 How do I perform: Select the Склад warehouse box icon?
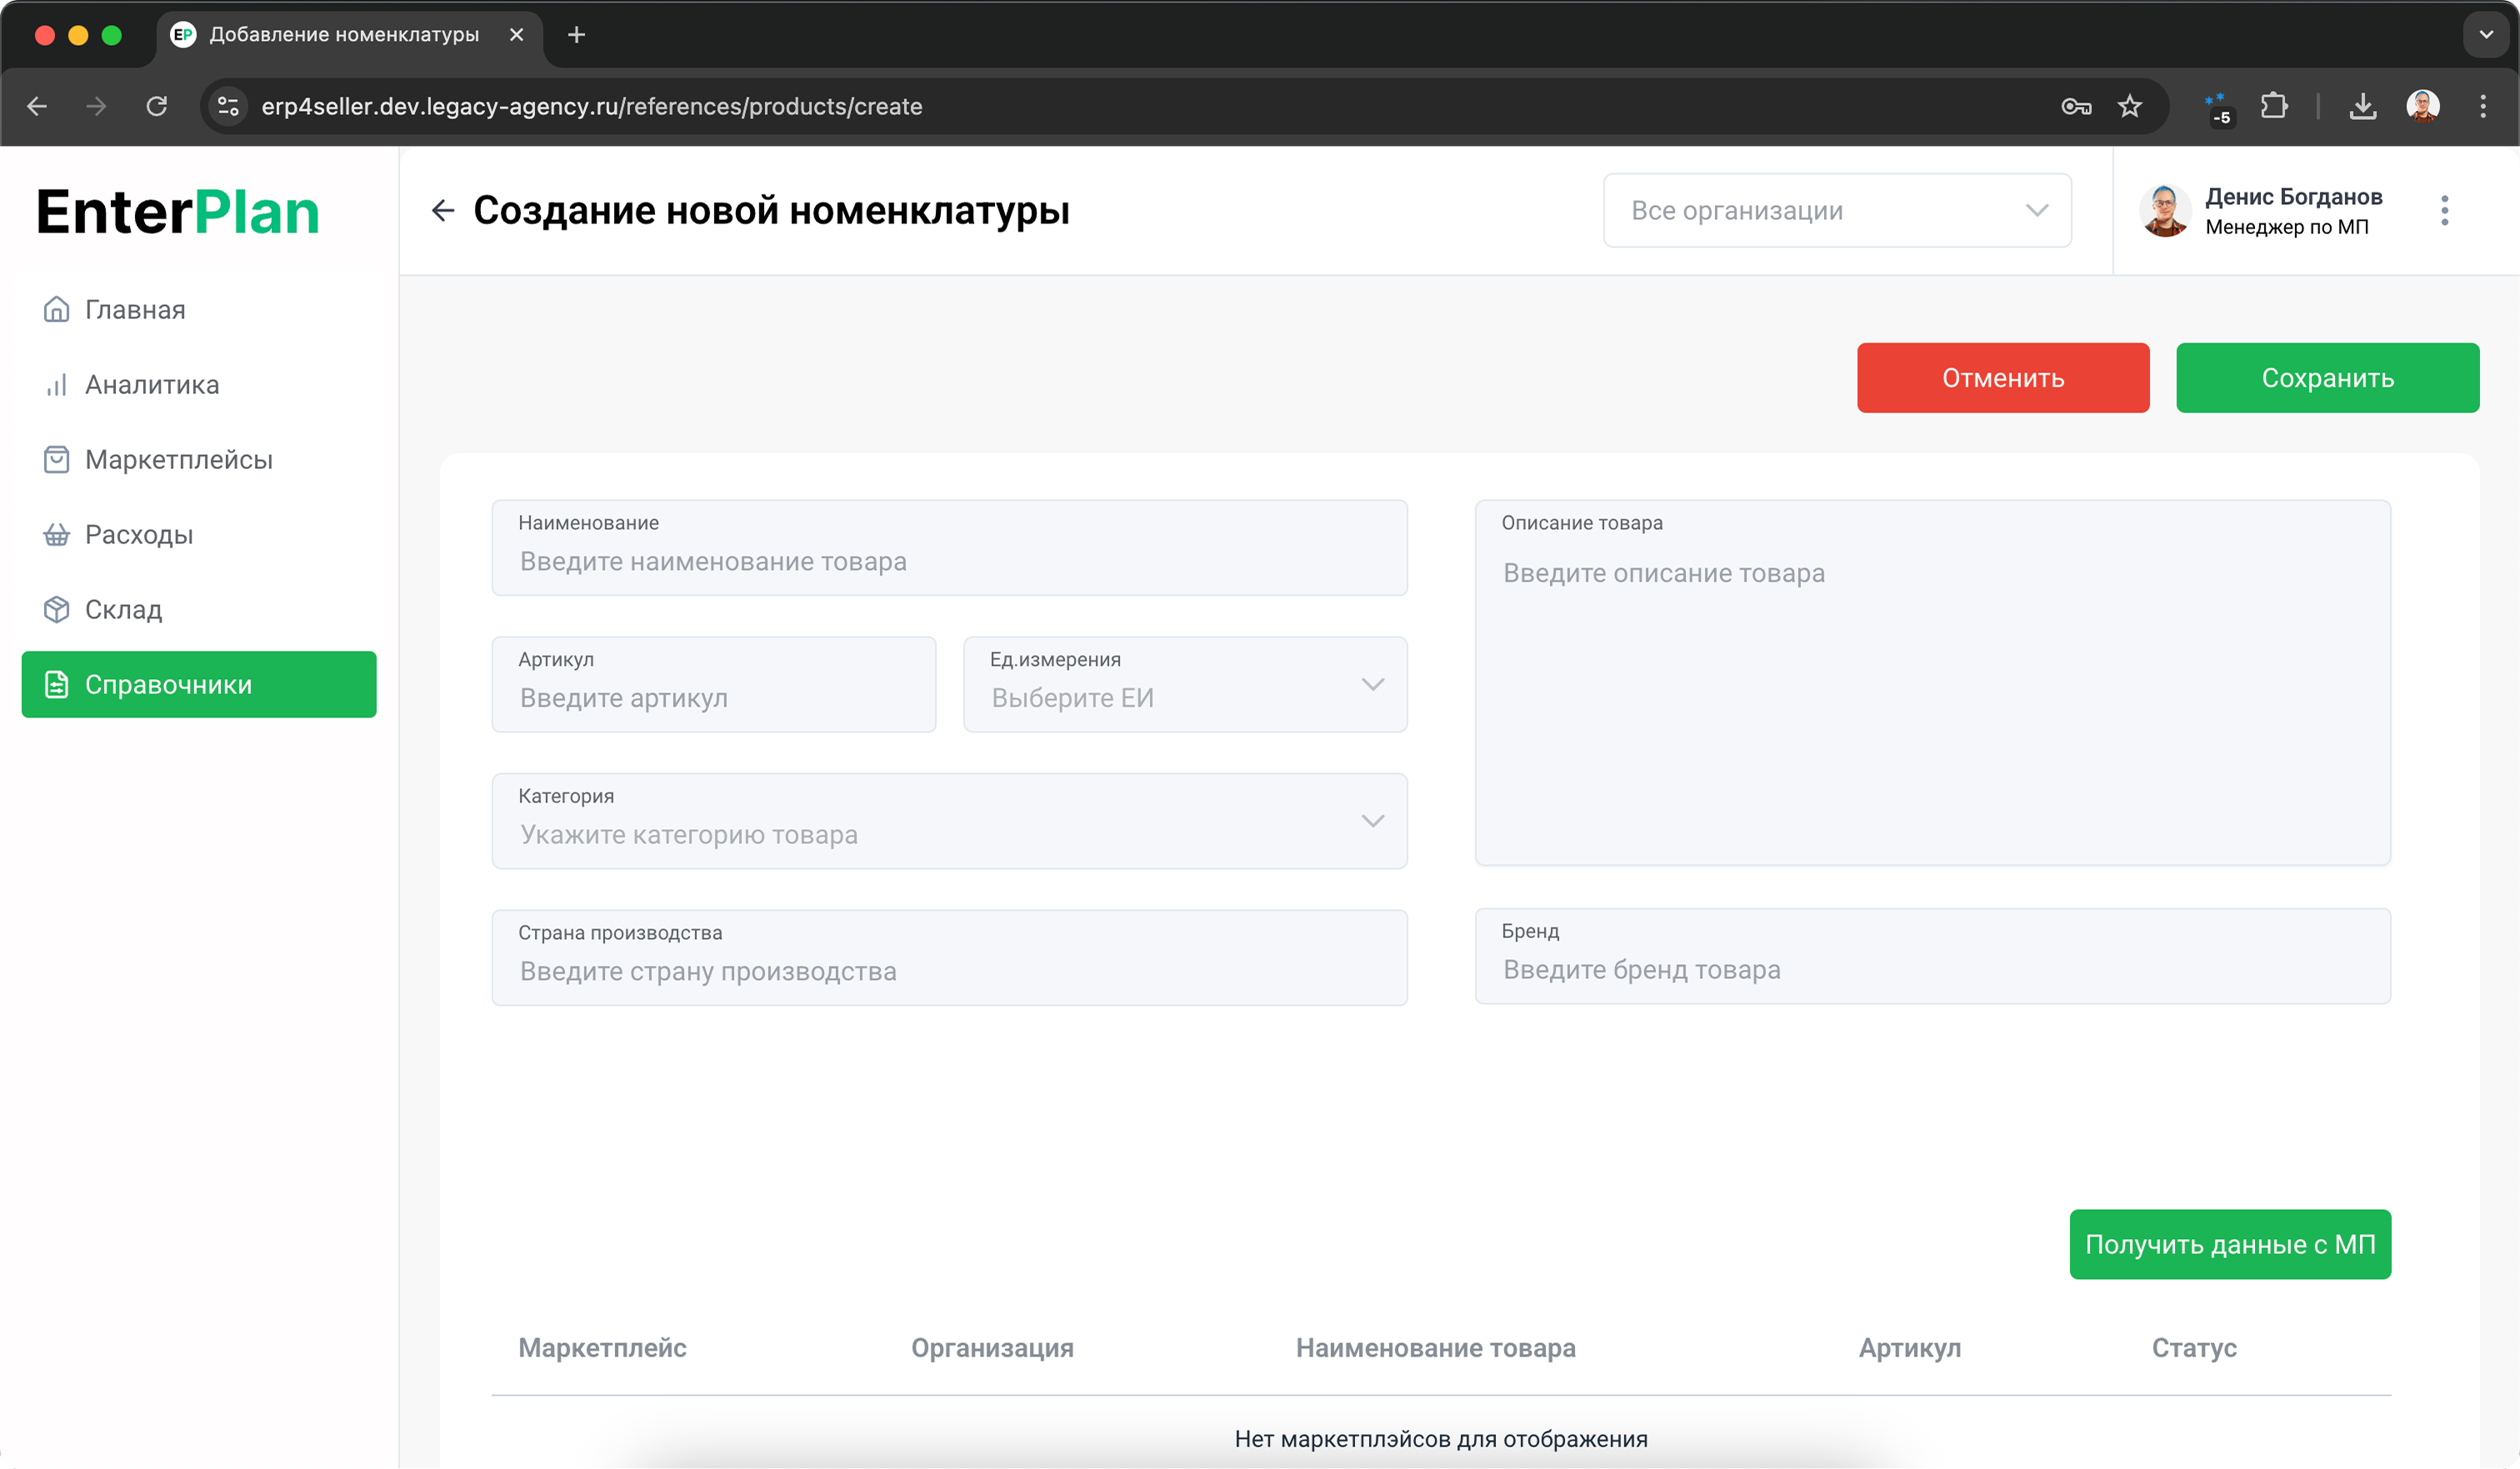point(57,609)
